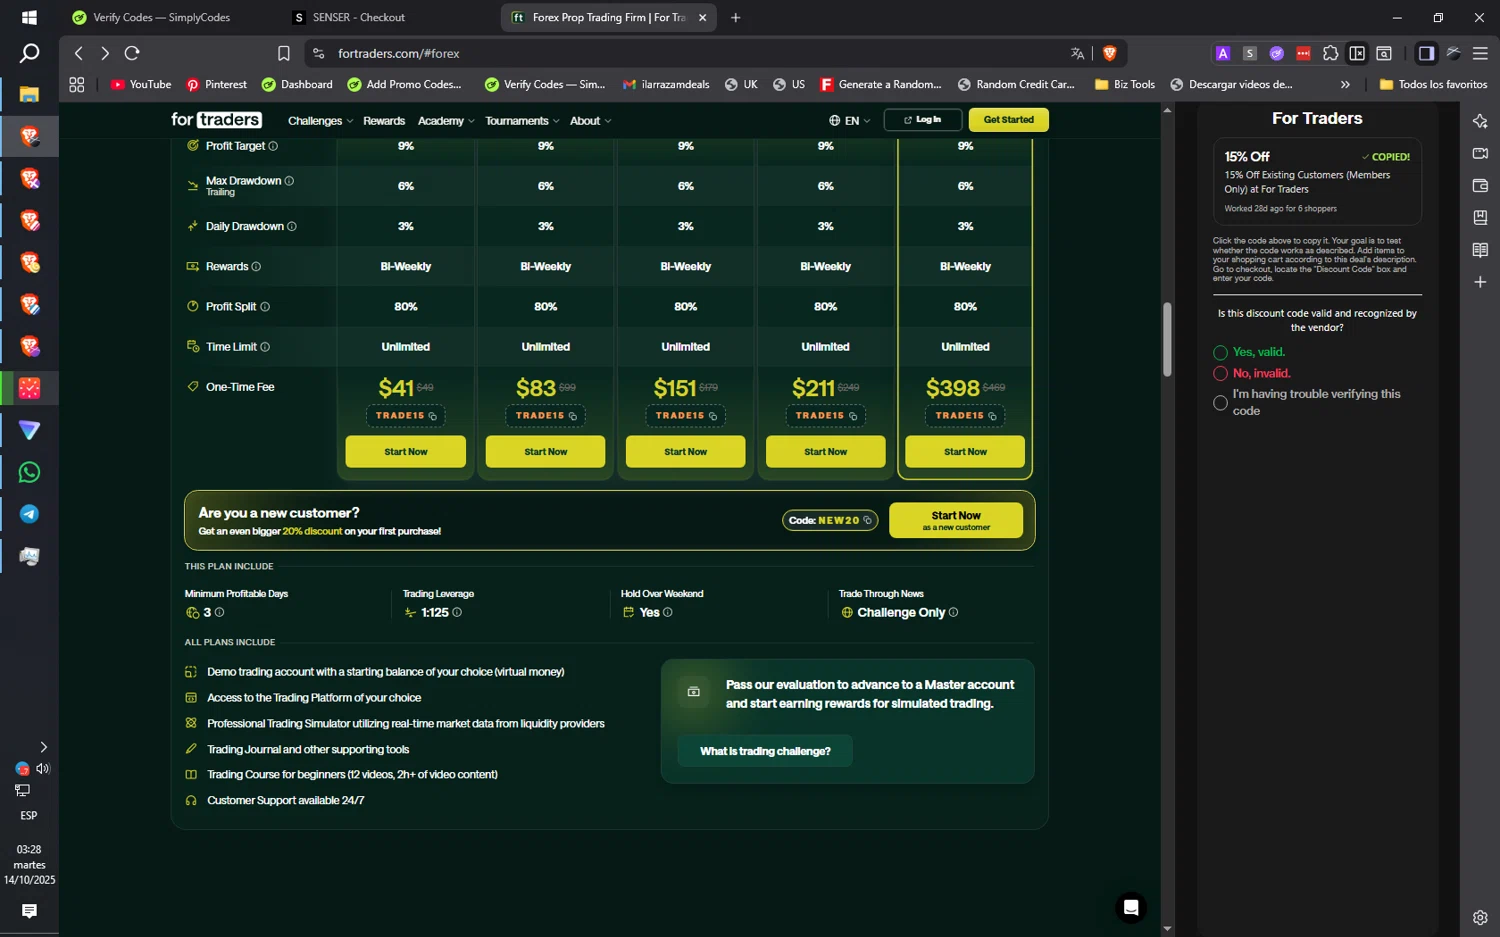
Task: Open the tab grid icon on bookmarks bar
Action: [x=77, y=85]
